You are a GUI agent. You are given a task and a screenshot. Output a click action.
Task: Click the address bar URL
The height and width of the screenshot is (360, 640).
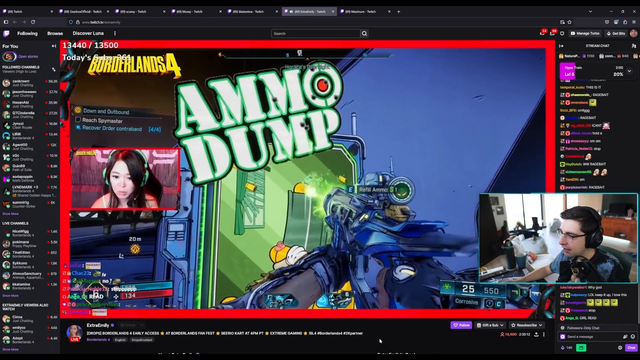click(x=101, y=22)
